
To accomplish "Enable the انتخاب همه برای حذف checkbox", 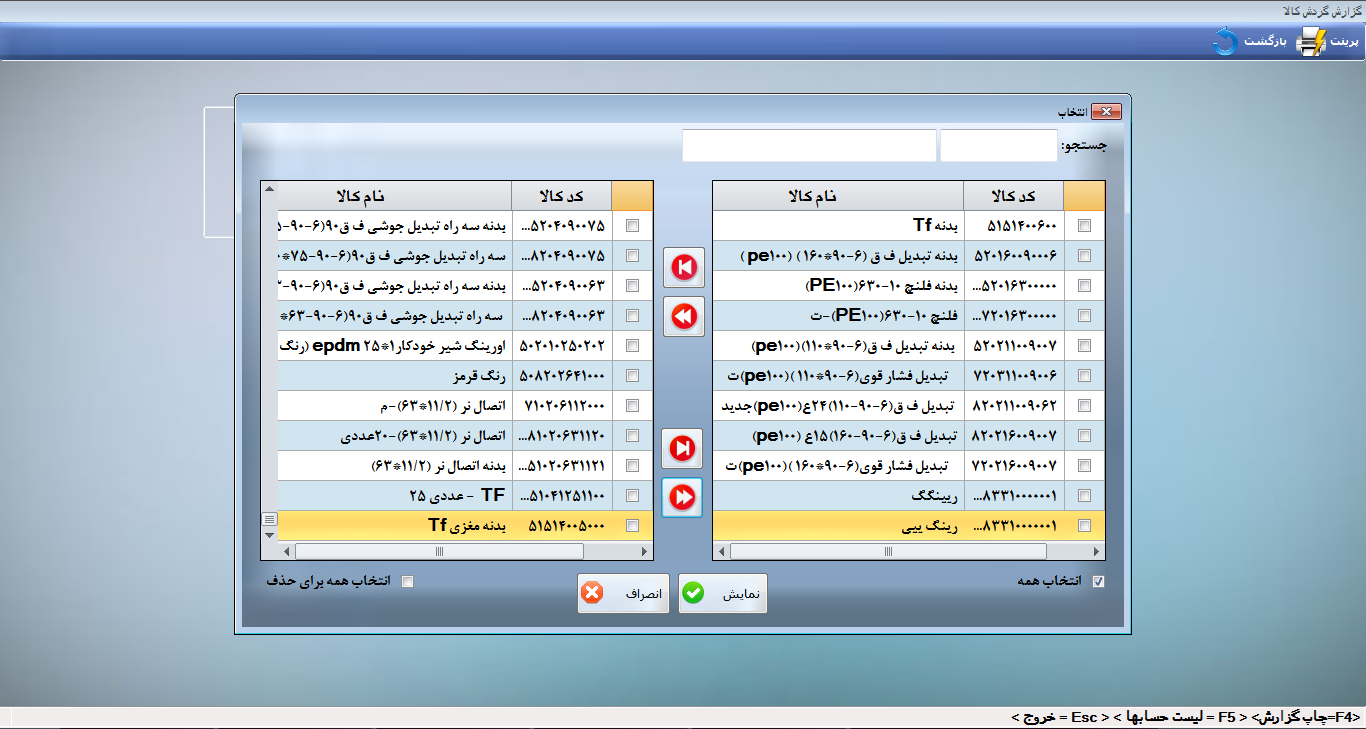I will [x=407, y=582].
